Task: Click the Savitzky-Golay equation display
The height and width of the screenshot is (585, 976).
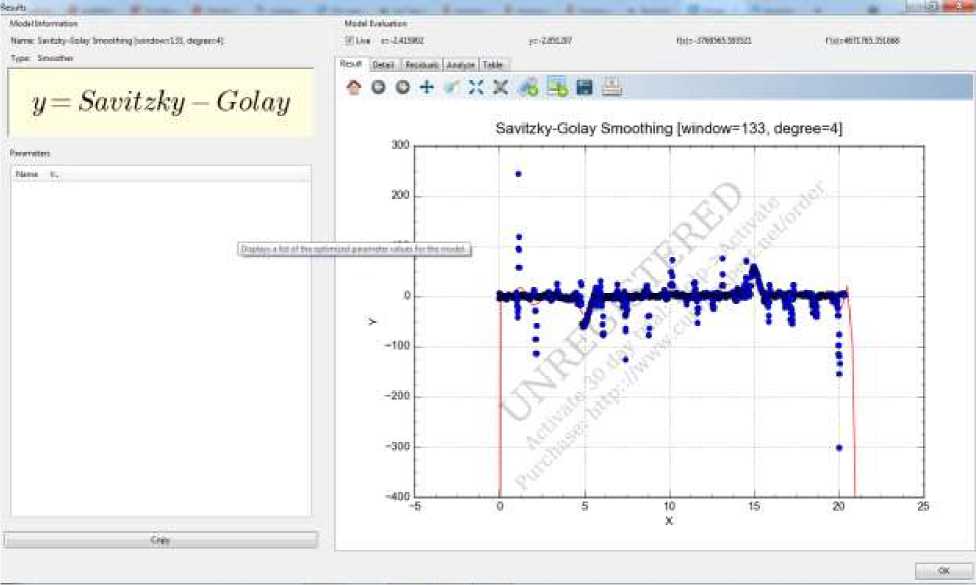Action: pyautogui.click(x=160, y=102)
